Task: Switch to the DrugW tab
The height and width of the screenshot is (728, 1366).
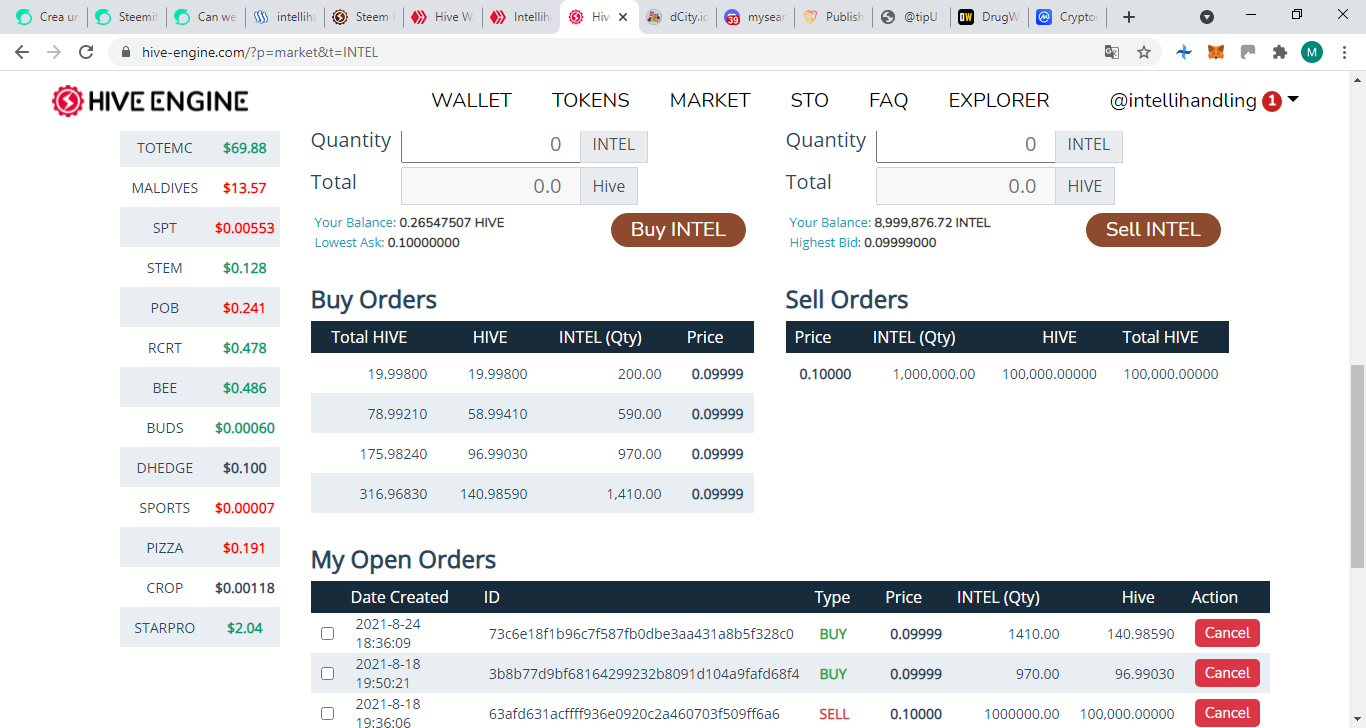Action: coord(989,17)
